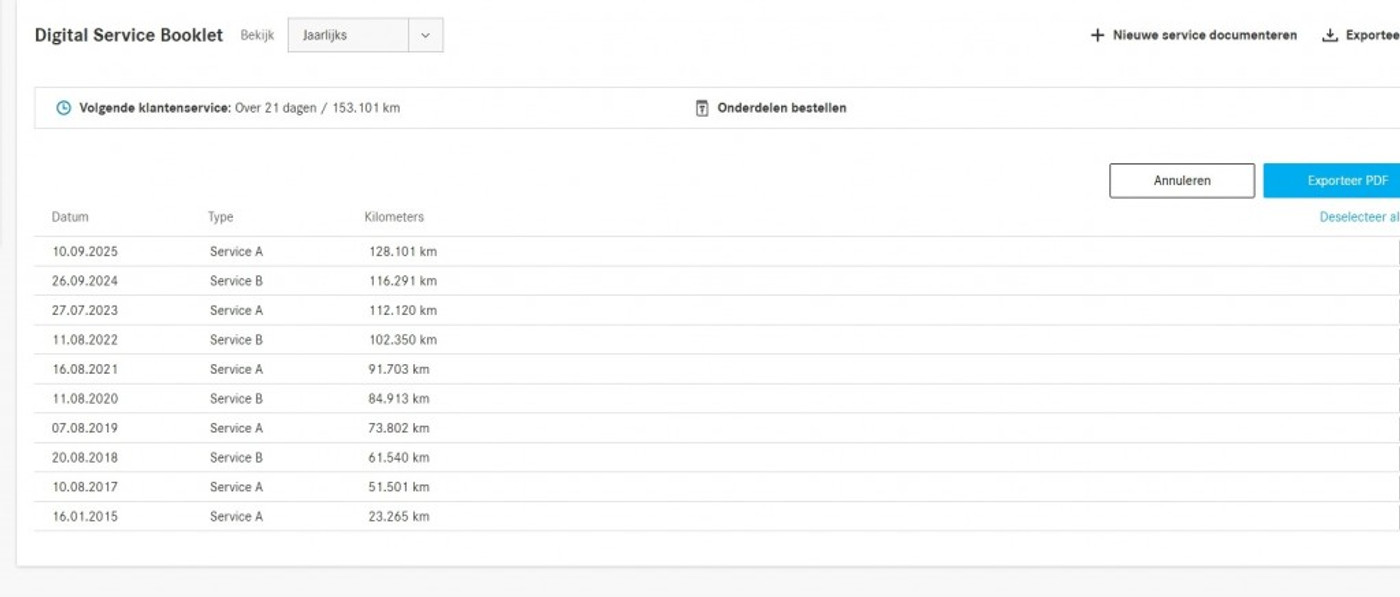Select the date 11.08.2020
Image resolution: width=1400 pixels, height=597 pixels.
[85, 399]
